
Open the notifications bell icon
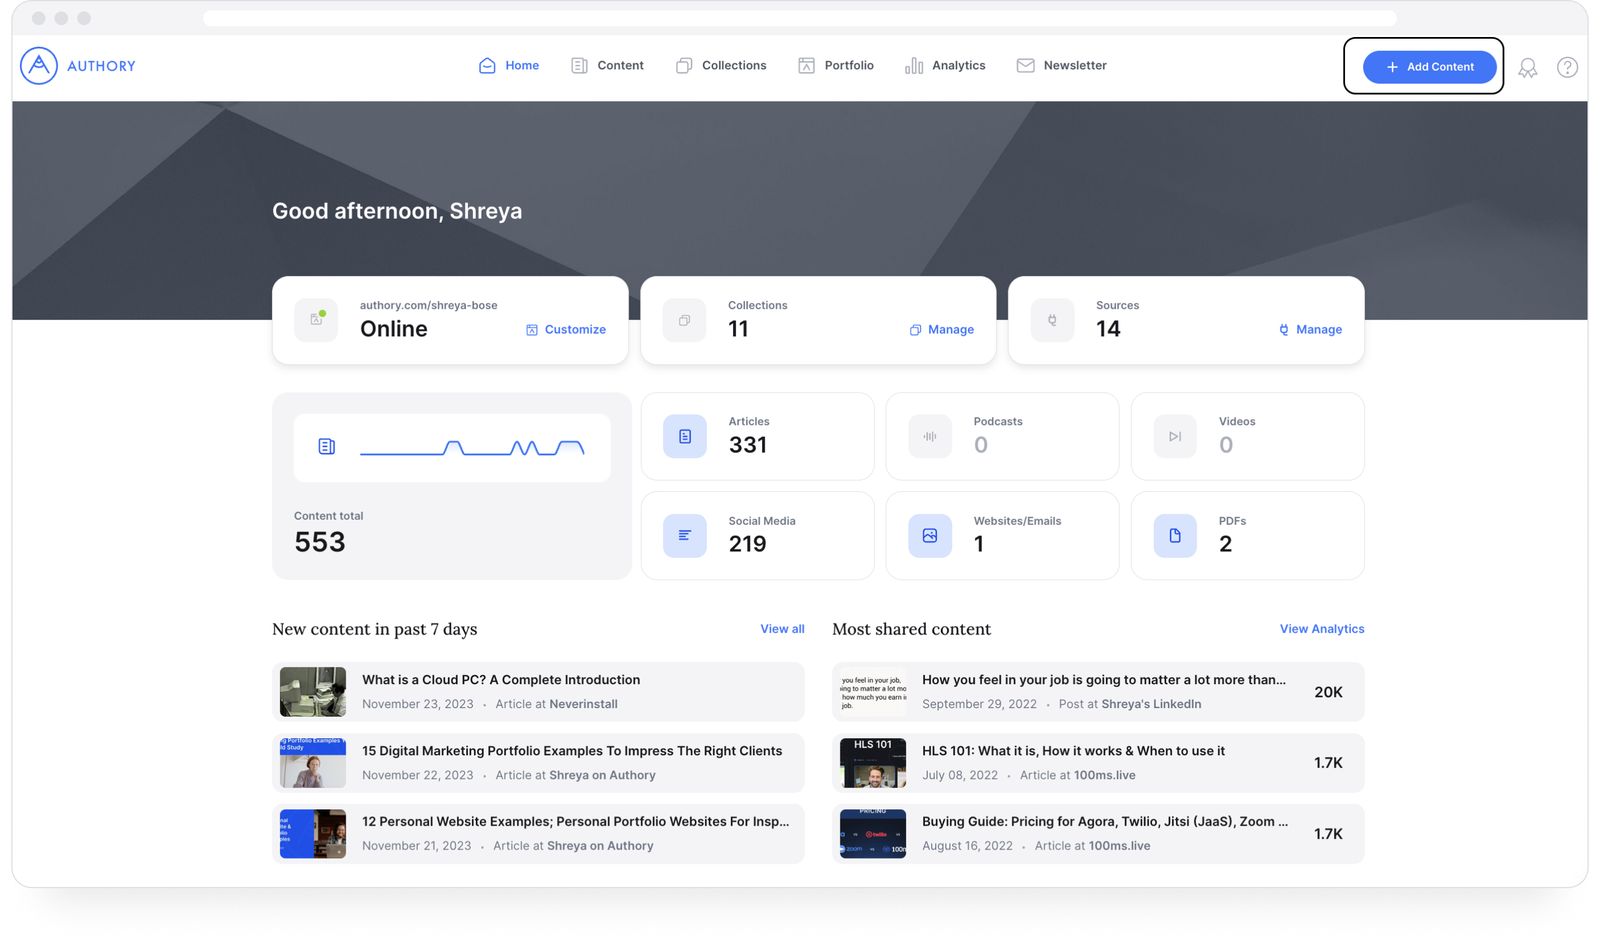tap(1527, 67)
